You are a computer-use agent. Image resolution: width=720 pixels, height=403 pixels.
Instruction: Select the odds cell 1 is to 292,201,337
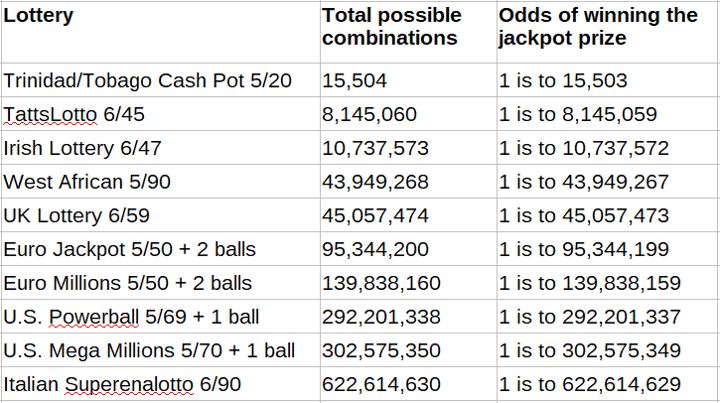click(x=607, y=316)
